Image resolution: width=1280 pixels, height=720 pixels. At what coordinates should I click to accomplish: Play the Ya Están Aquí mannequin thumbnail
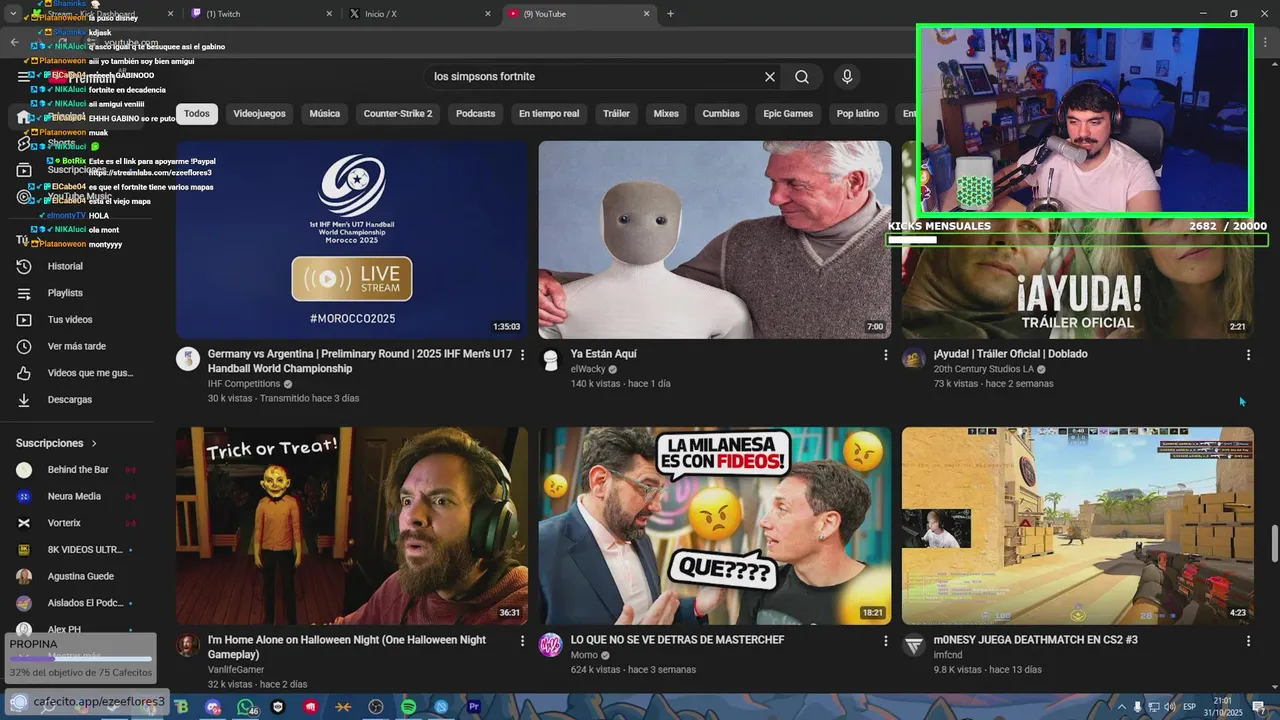715,240
